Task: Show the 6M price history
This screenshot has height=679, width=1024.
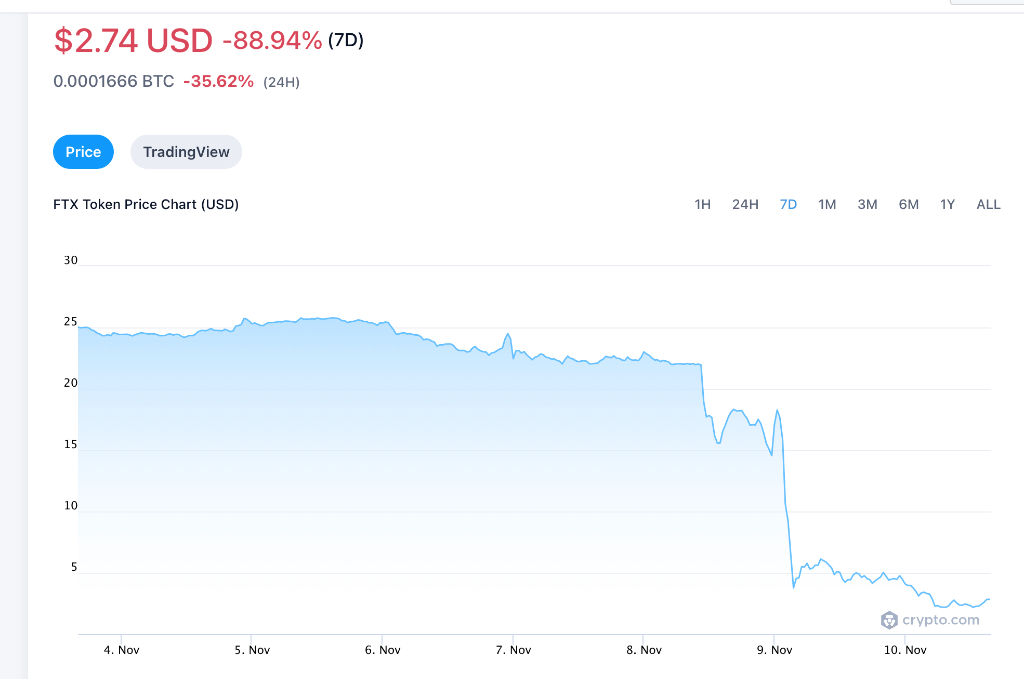Action: pyautogui.click(x=908, y=204)
